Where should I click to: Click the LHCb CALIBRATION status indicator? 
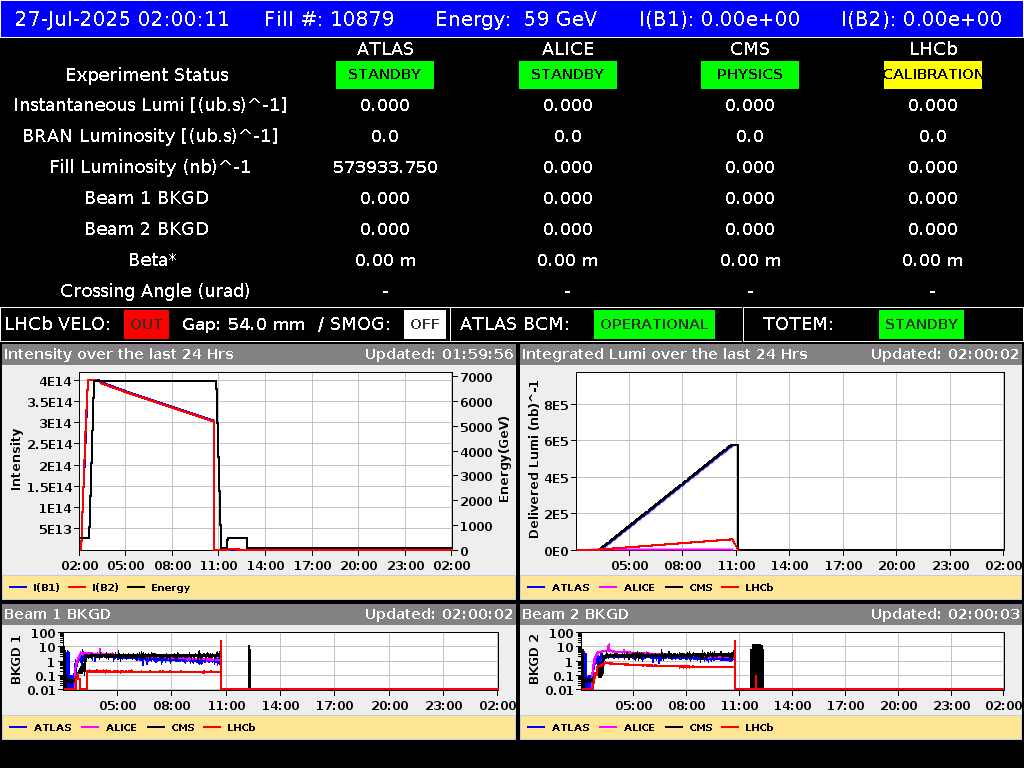pyautogui.click(x=933, y=74)
